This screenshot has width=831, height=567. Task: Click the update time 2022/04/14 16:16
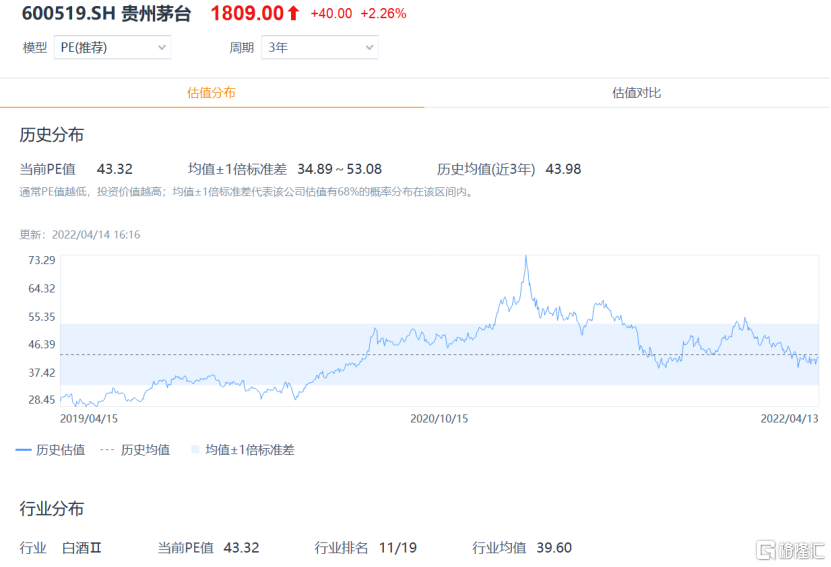[x=96, y=235]
